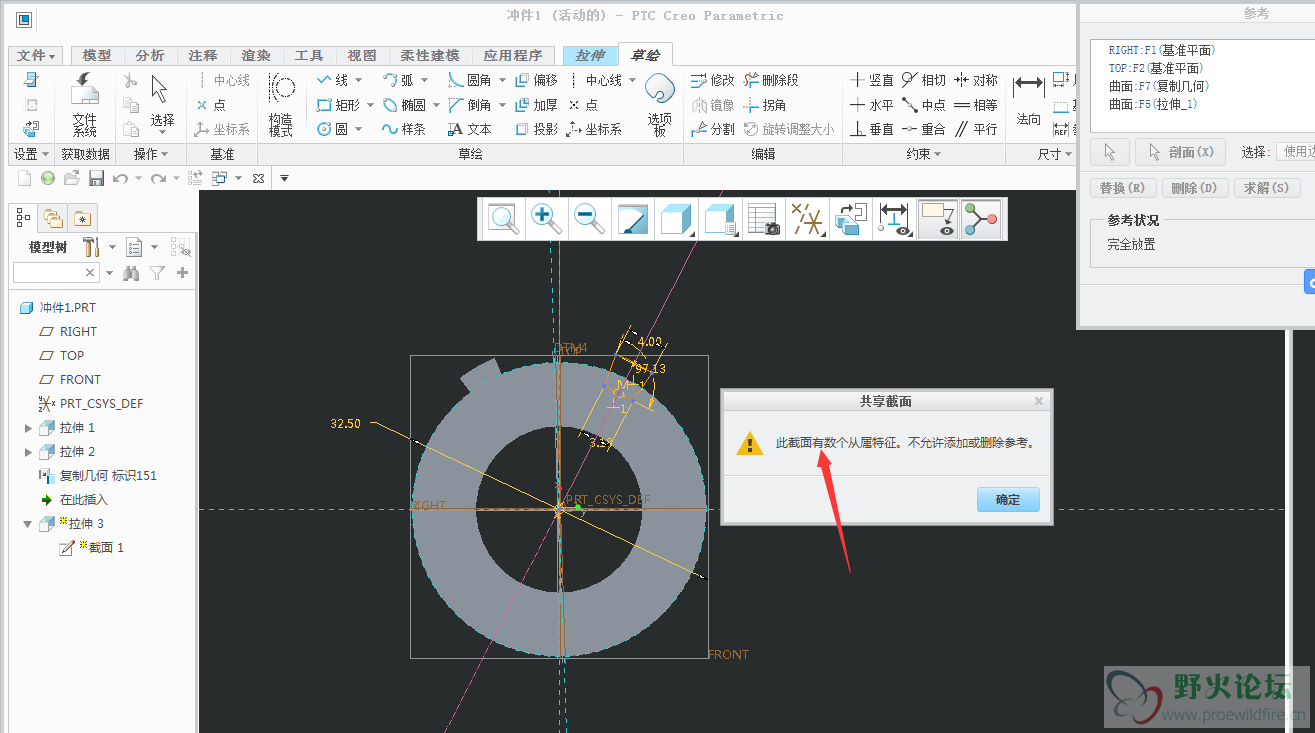Apply the Horizontal (水平) constraint

[872, 105]
